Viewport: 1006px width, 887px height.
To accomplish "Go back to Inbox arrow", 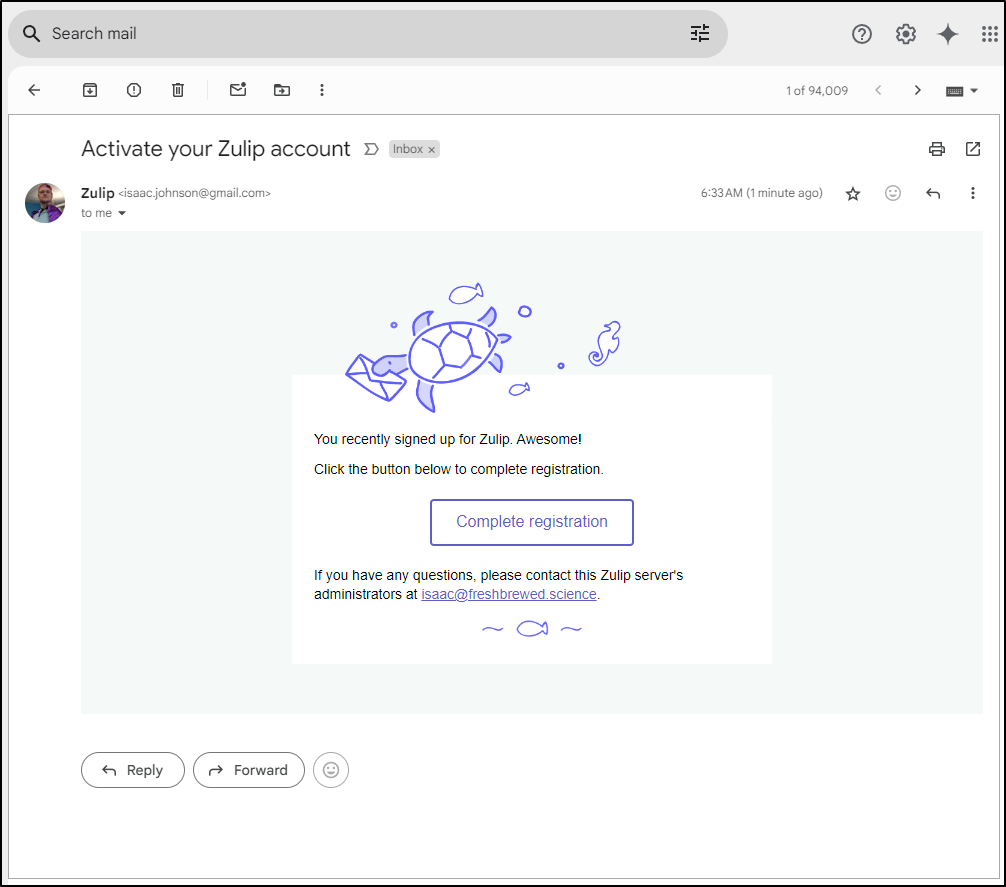I will point(35,90).
